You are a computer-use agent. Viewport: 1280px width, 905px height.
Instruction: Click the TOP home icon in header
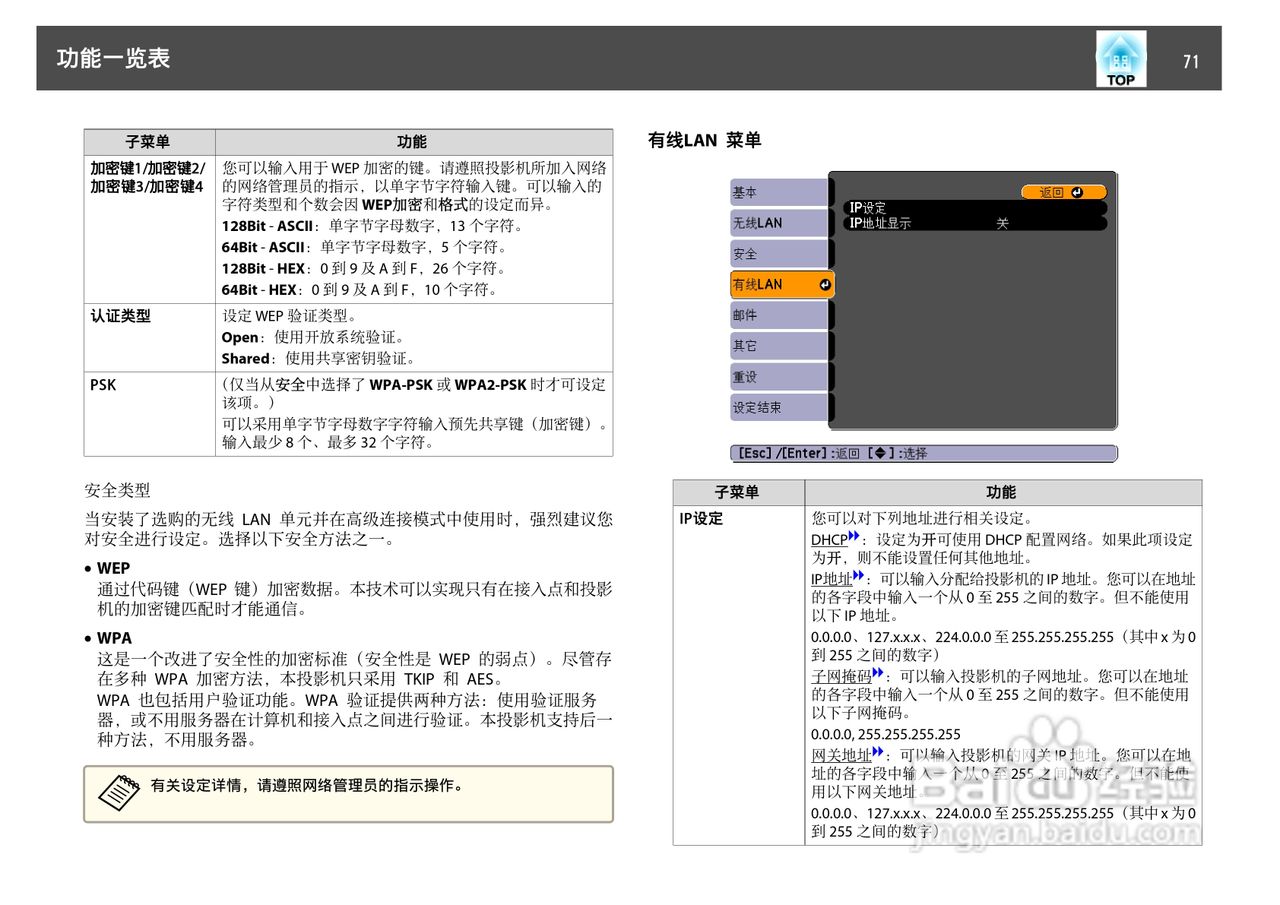1121,59
